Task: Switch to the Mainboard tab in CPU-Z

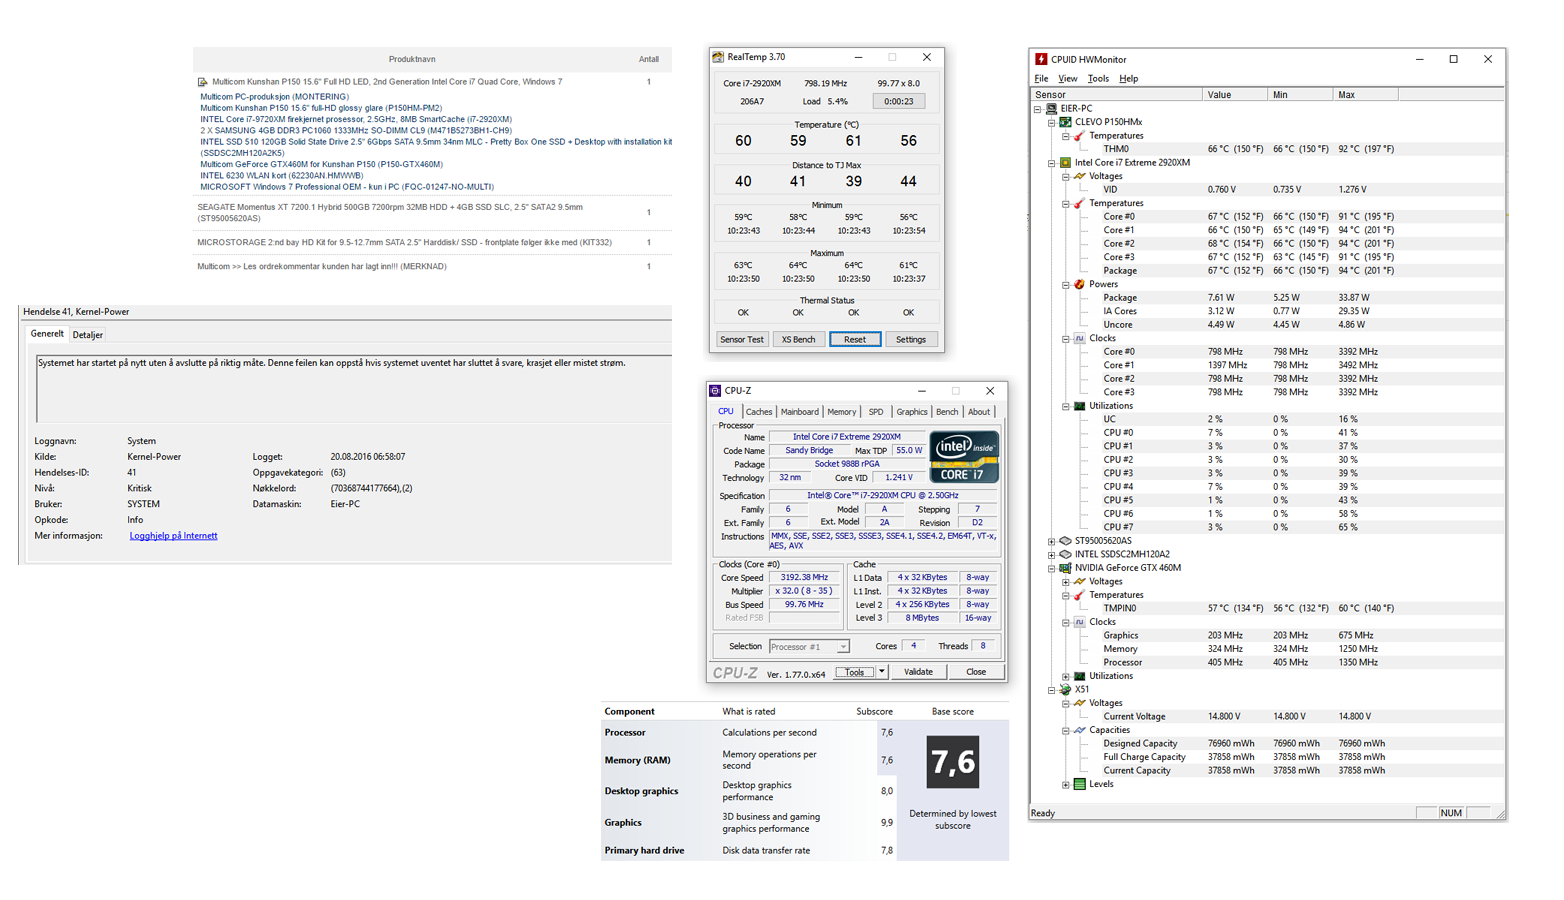Action: (x=799, y=412)
